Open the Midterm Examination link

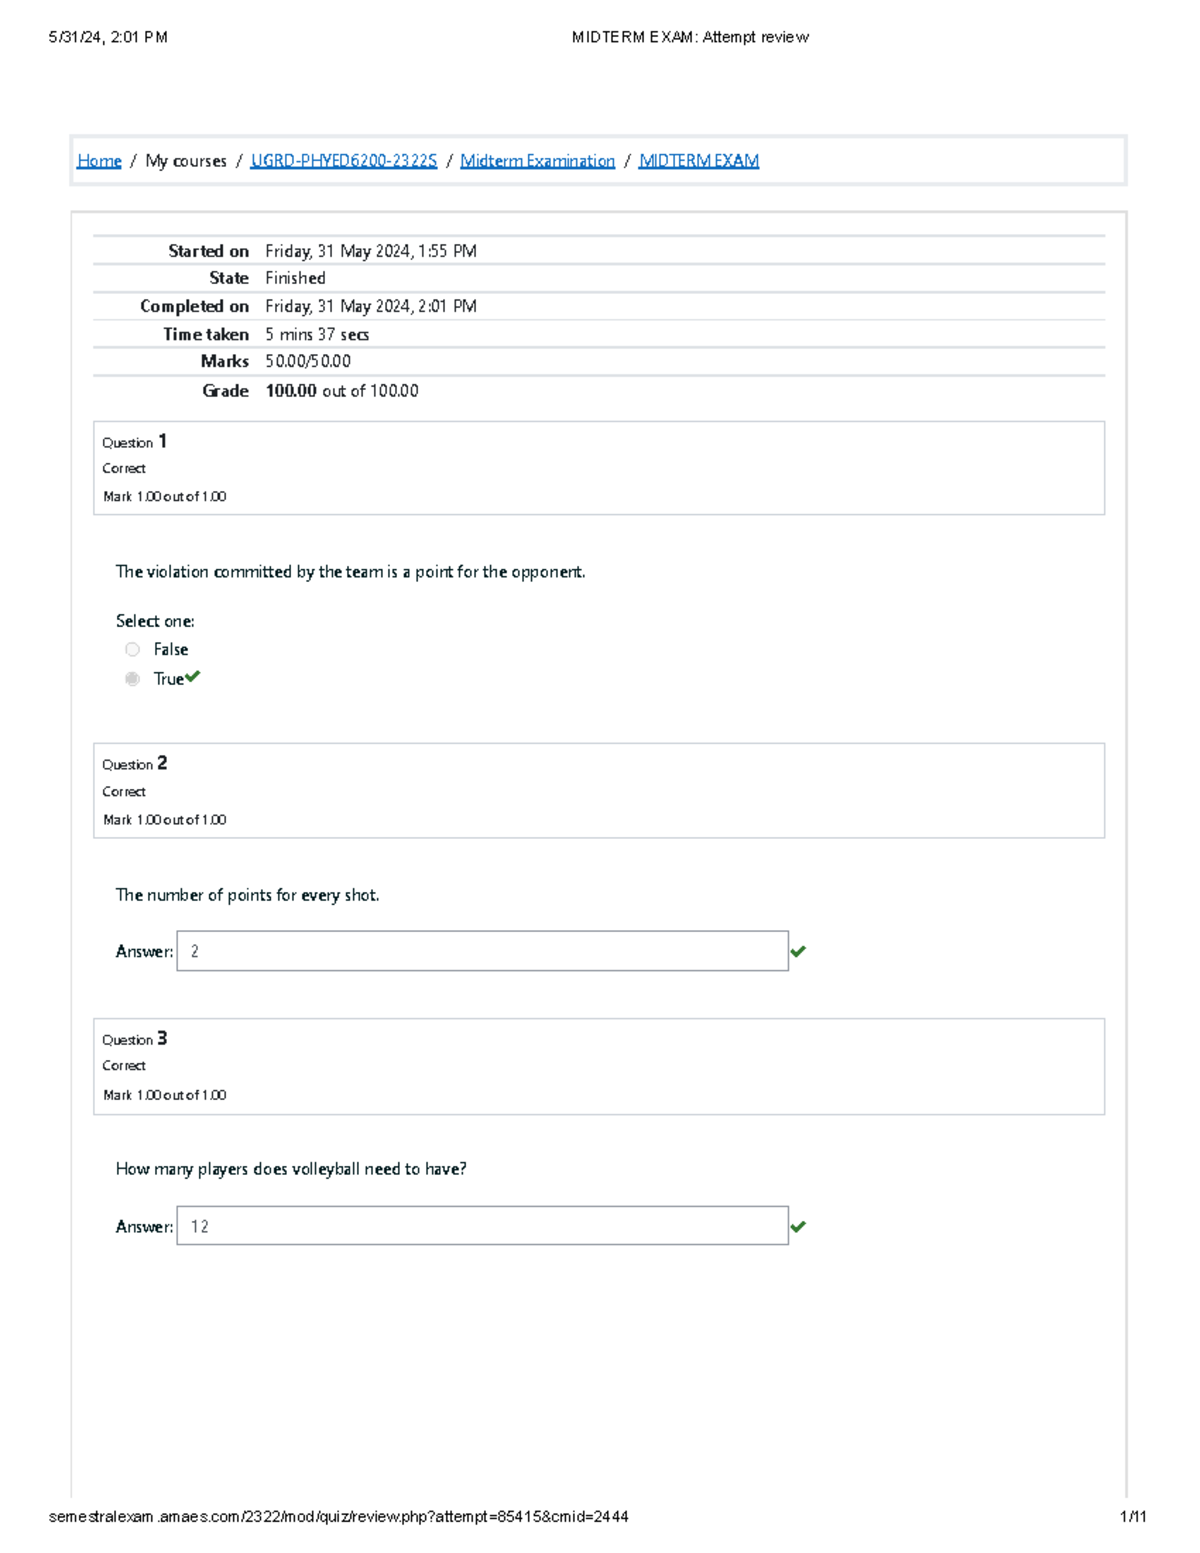[x=538, y=160]
